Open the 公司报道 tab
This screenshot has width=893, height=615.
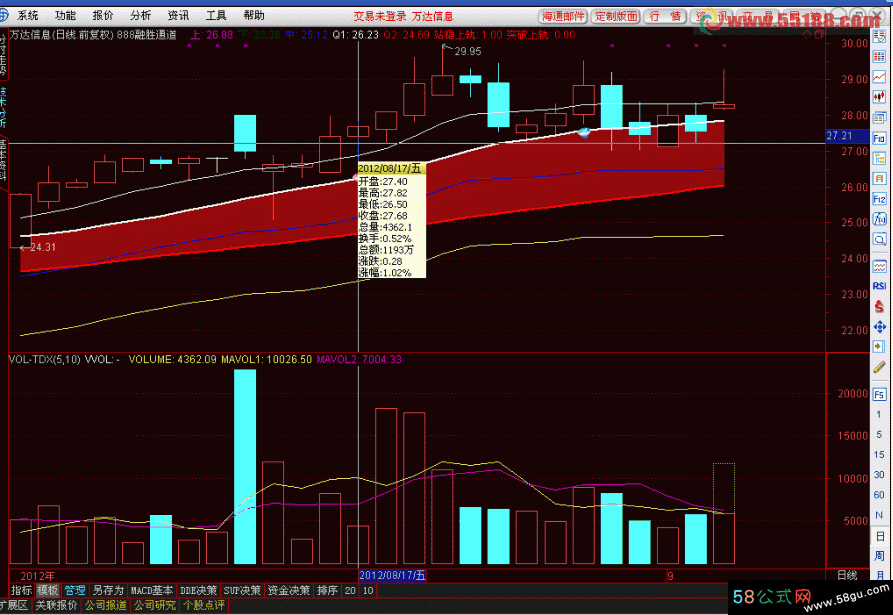tap(106, 605)
